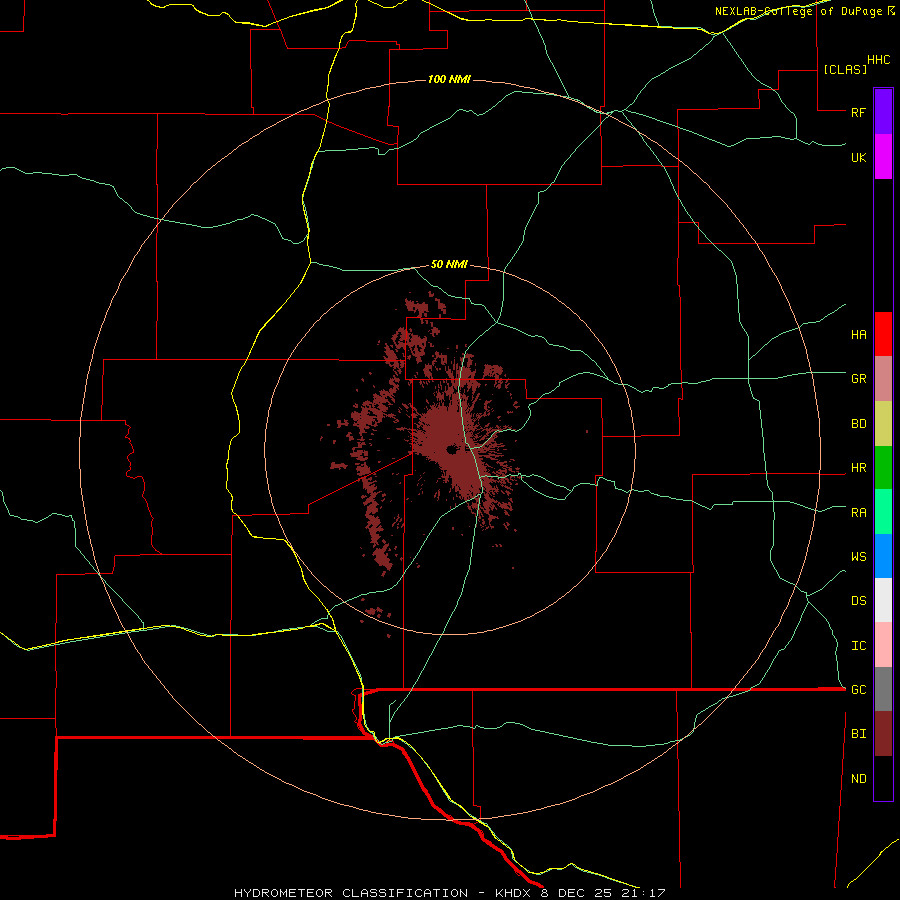Click the [CLAS] units label
This screenshot has height=900, width=900.
[x=845, y=69]
